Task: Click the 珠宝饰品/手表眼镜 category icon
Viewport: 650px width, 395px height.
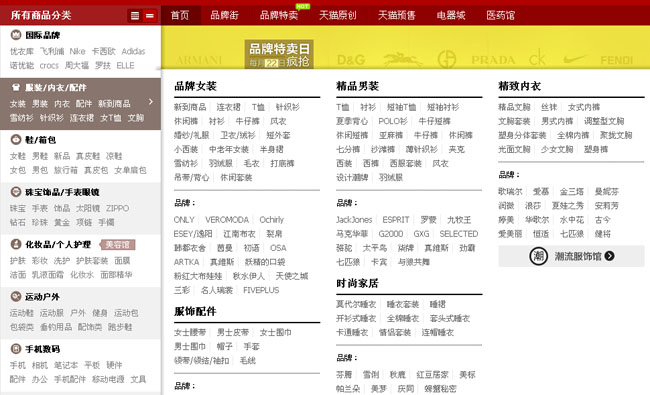Action: click(x=16, y=192)
